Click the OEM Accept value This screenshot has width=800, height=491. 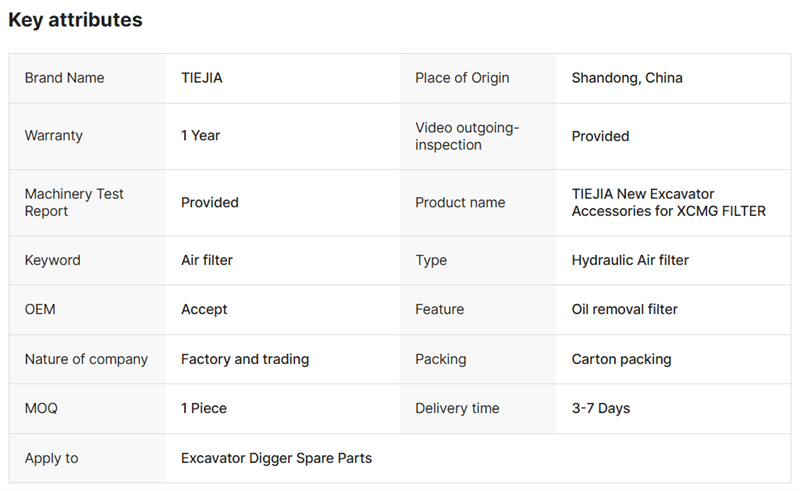coord(204,309)
